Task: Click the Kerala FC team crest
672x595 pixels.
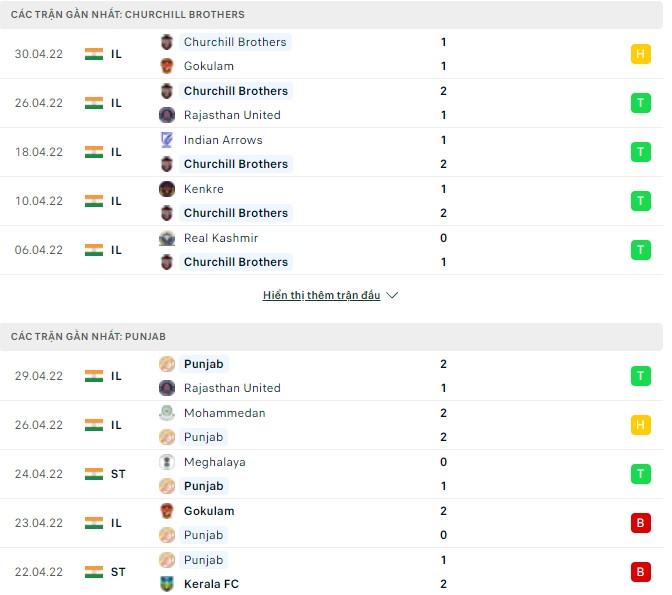Action: (166, 584)
